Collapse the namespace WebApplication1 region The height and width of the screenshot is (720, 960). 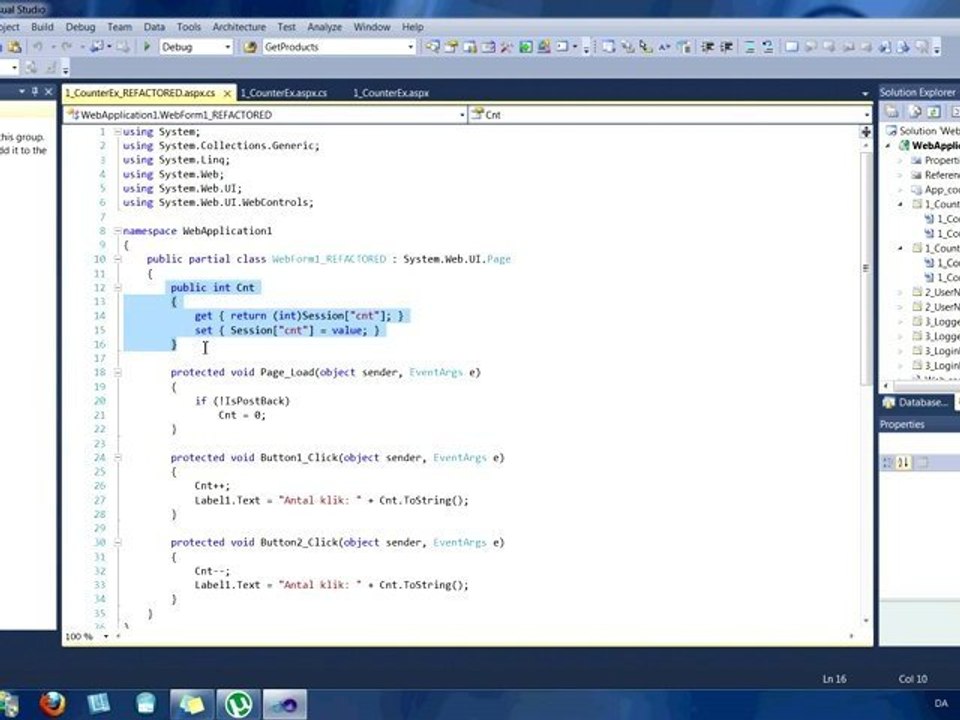tap(117, 231)
